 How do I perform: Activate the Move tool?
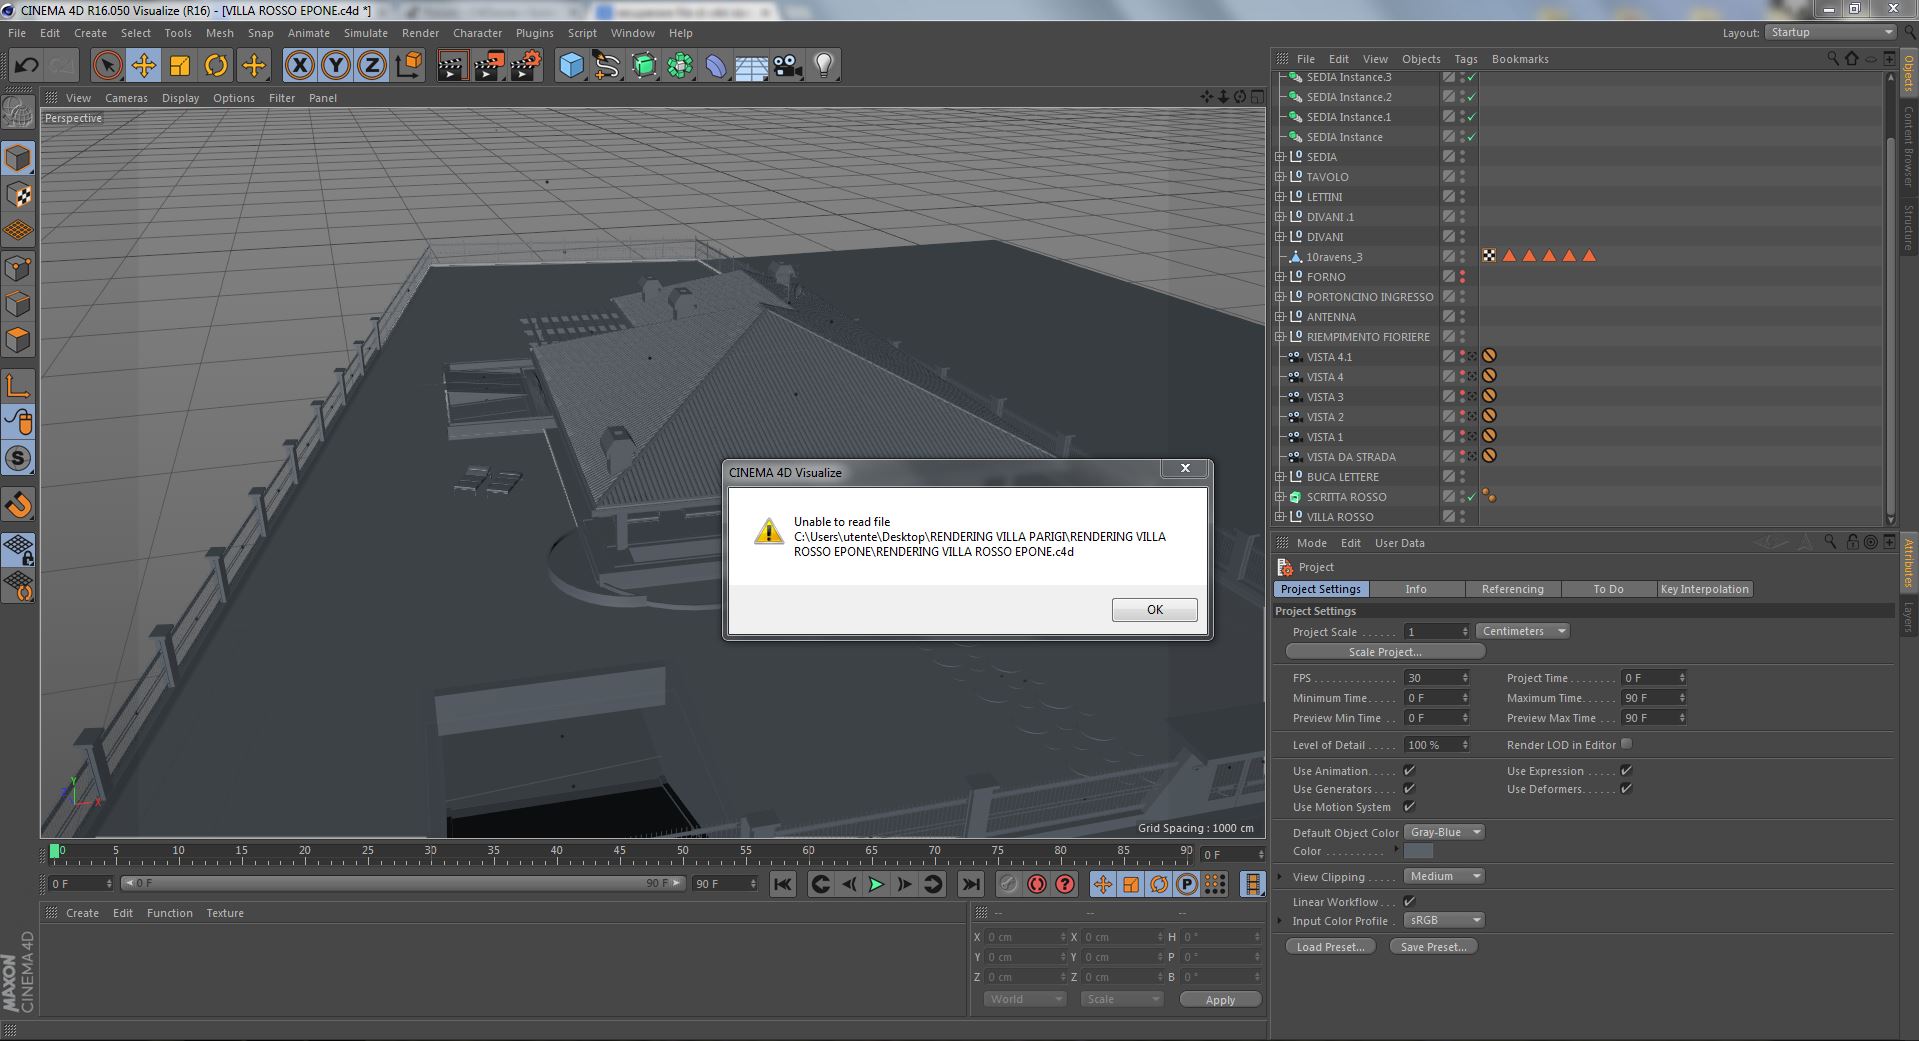tap(143, 66)
